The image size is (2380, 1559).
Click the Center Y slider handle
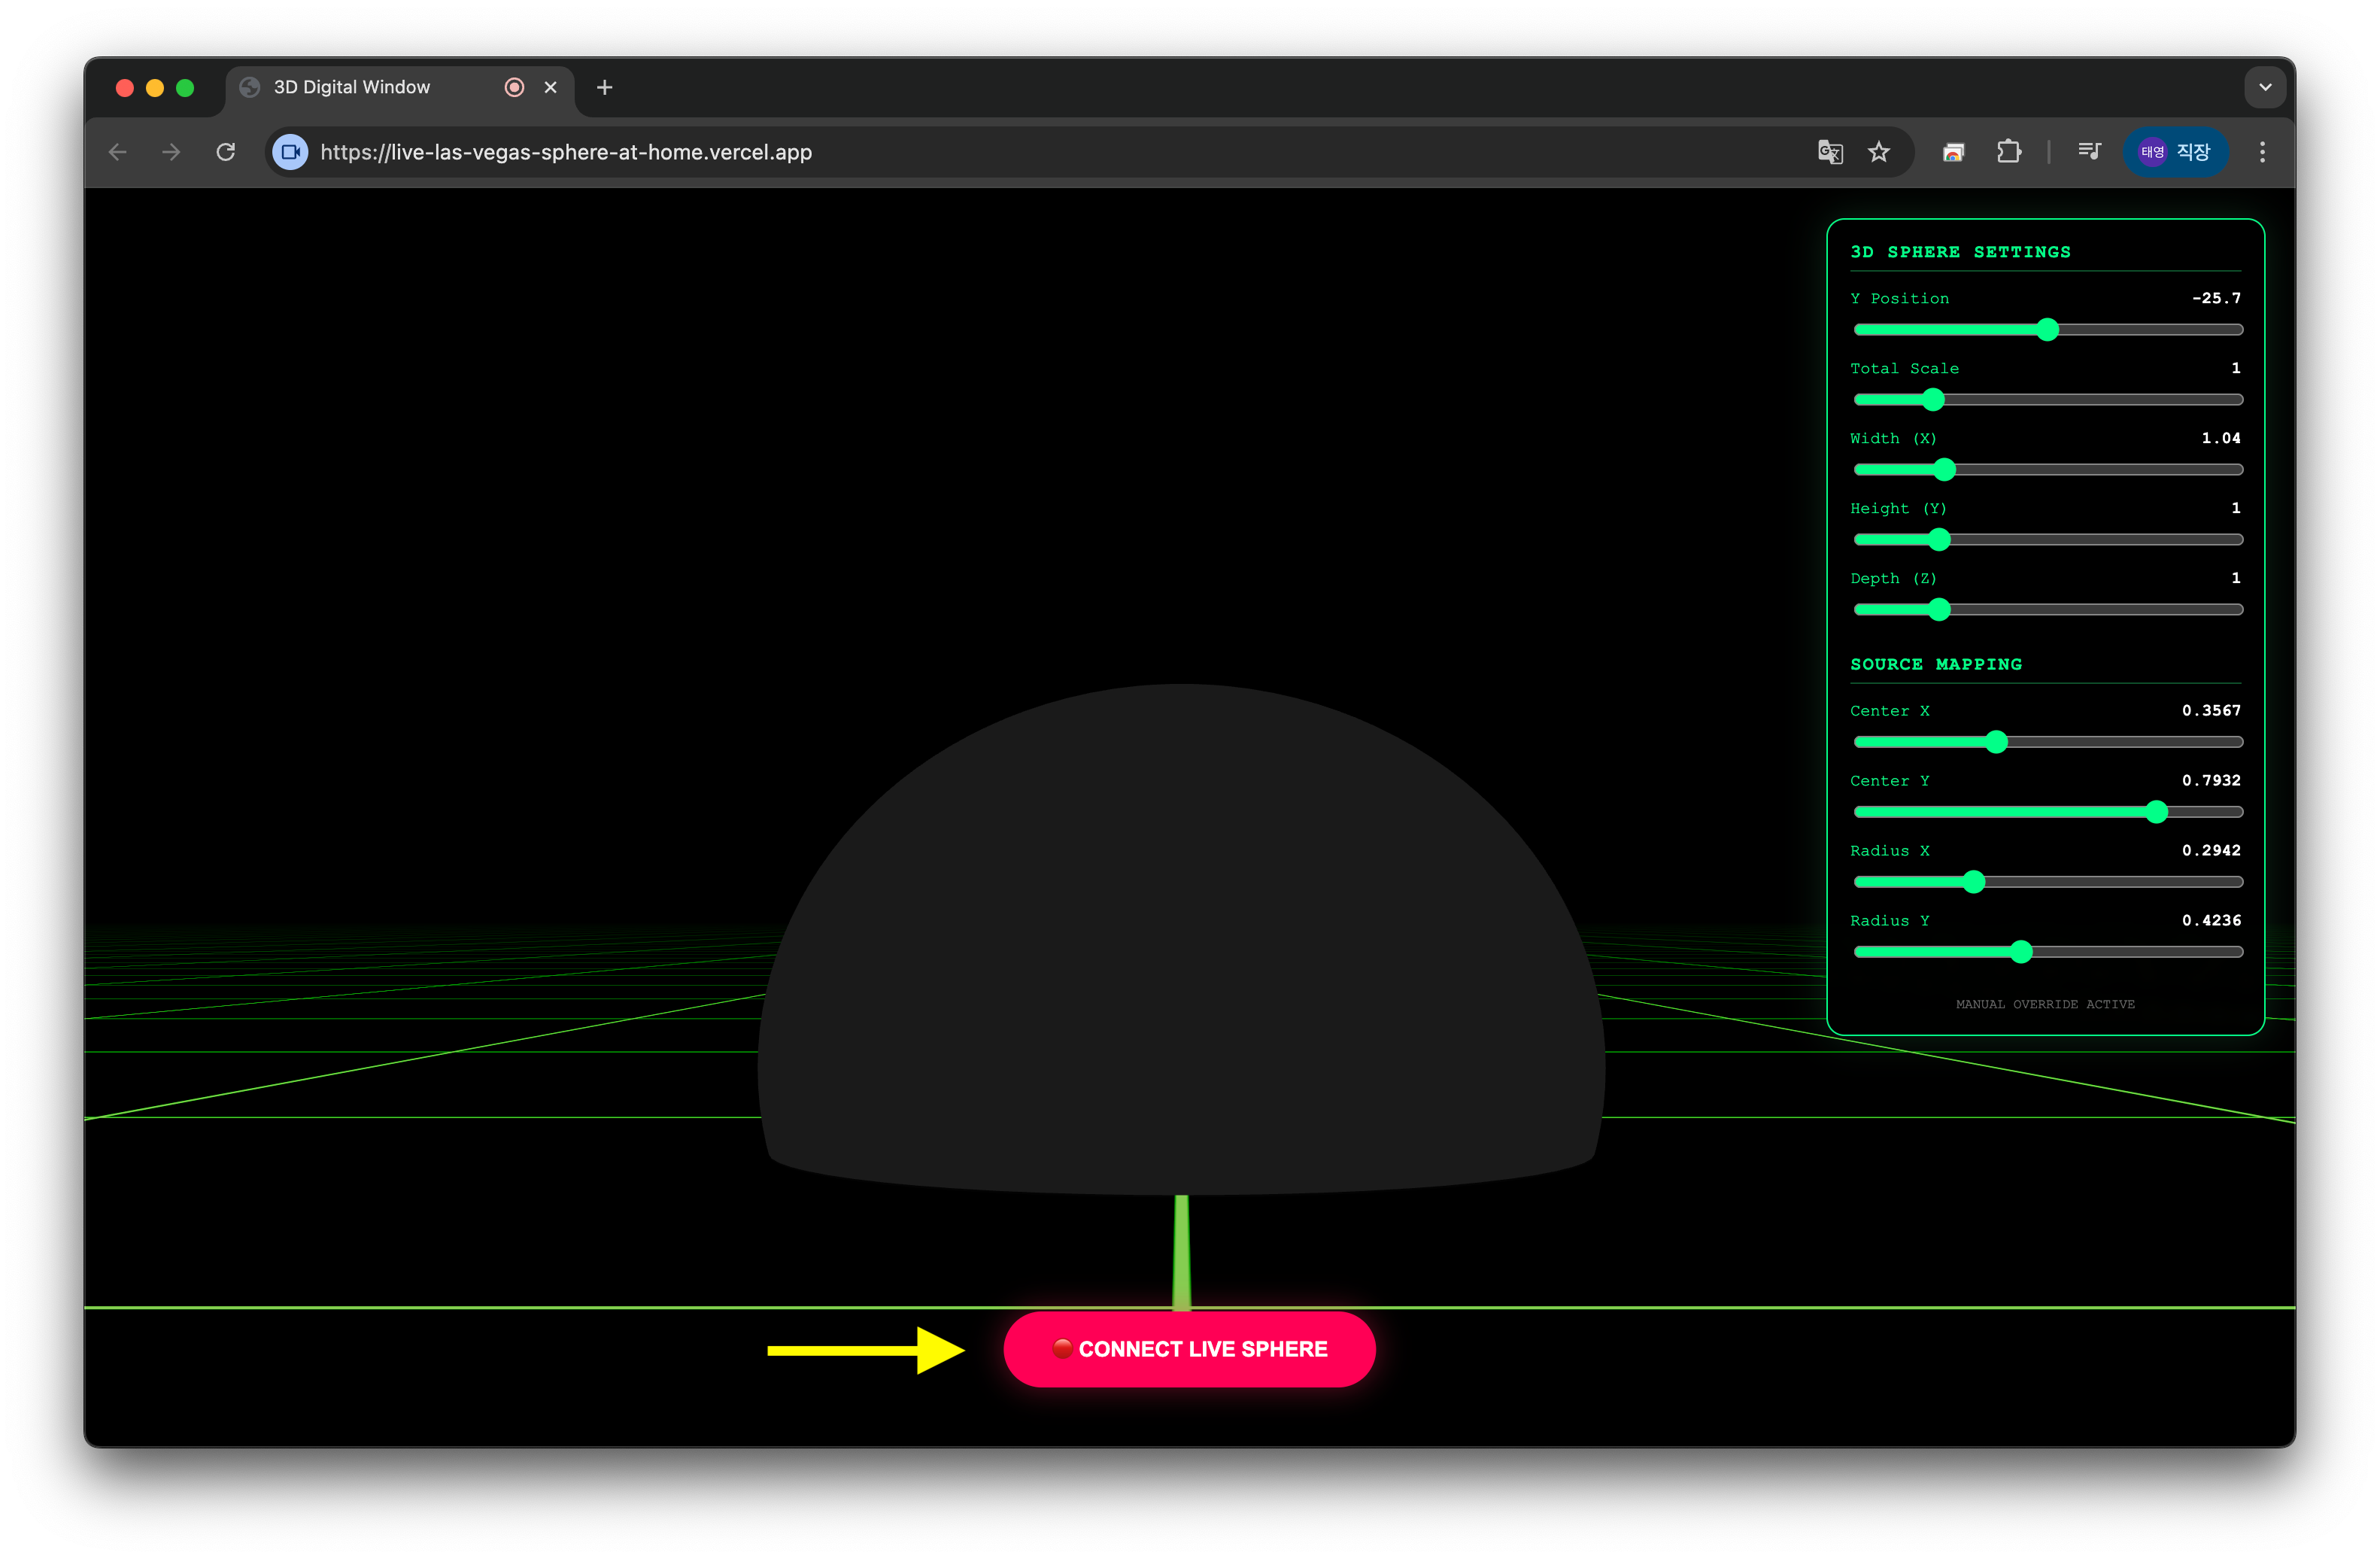pos(2156,812)
